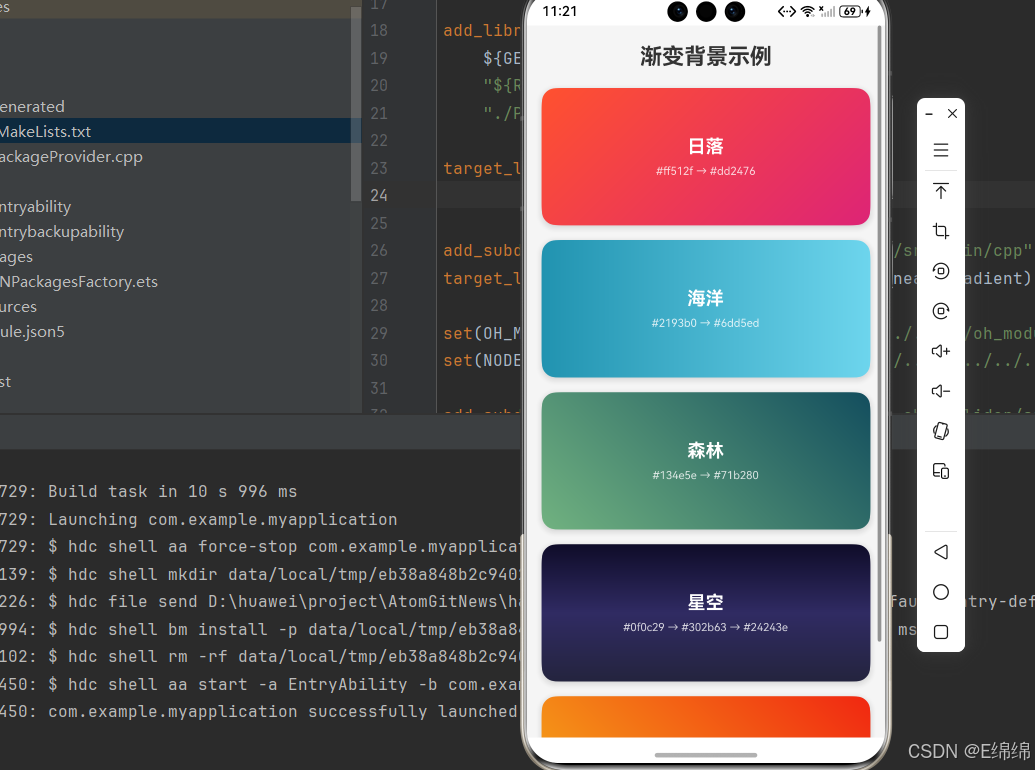Viewport: 1035px width, 770px height.
Task: Click the target_l code on line 23
Action: (x=482, y=168)
